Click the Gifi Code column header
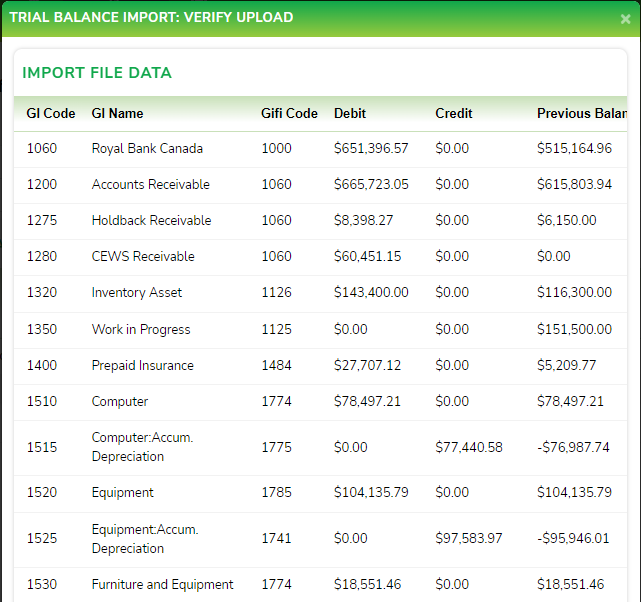This screenshot has height=602, width=641. pyautogui.click(x=289, y=113)
